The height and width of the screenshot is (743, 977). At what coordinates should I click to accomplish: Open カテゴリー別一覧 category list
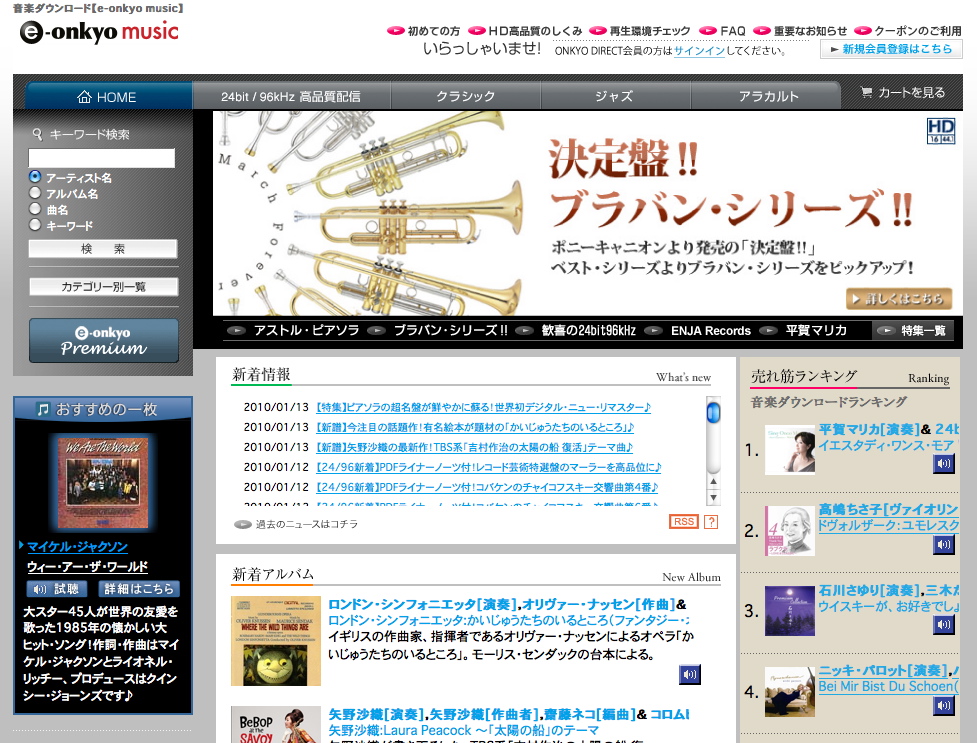coord(104,287)
